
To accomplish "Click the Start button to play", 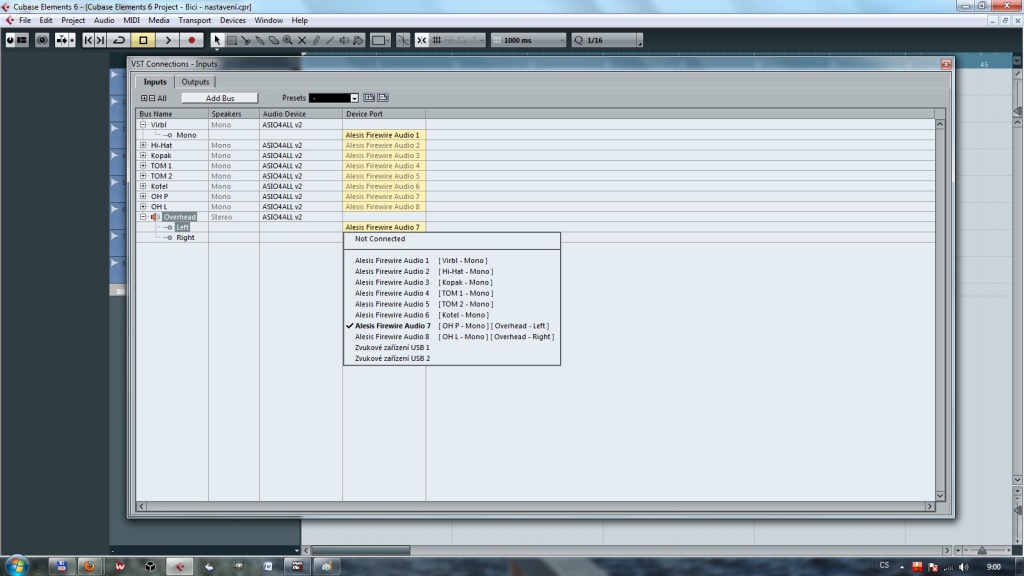I will coord(167,40).
